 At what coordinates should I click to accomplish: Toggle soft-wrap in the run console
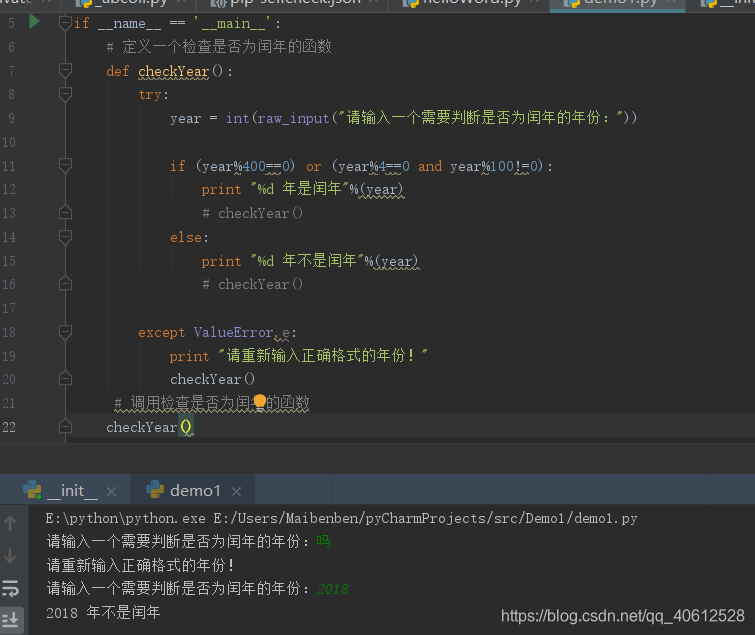click(10, 588)
